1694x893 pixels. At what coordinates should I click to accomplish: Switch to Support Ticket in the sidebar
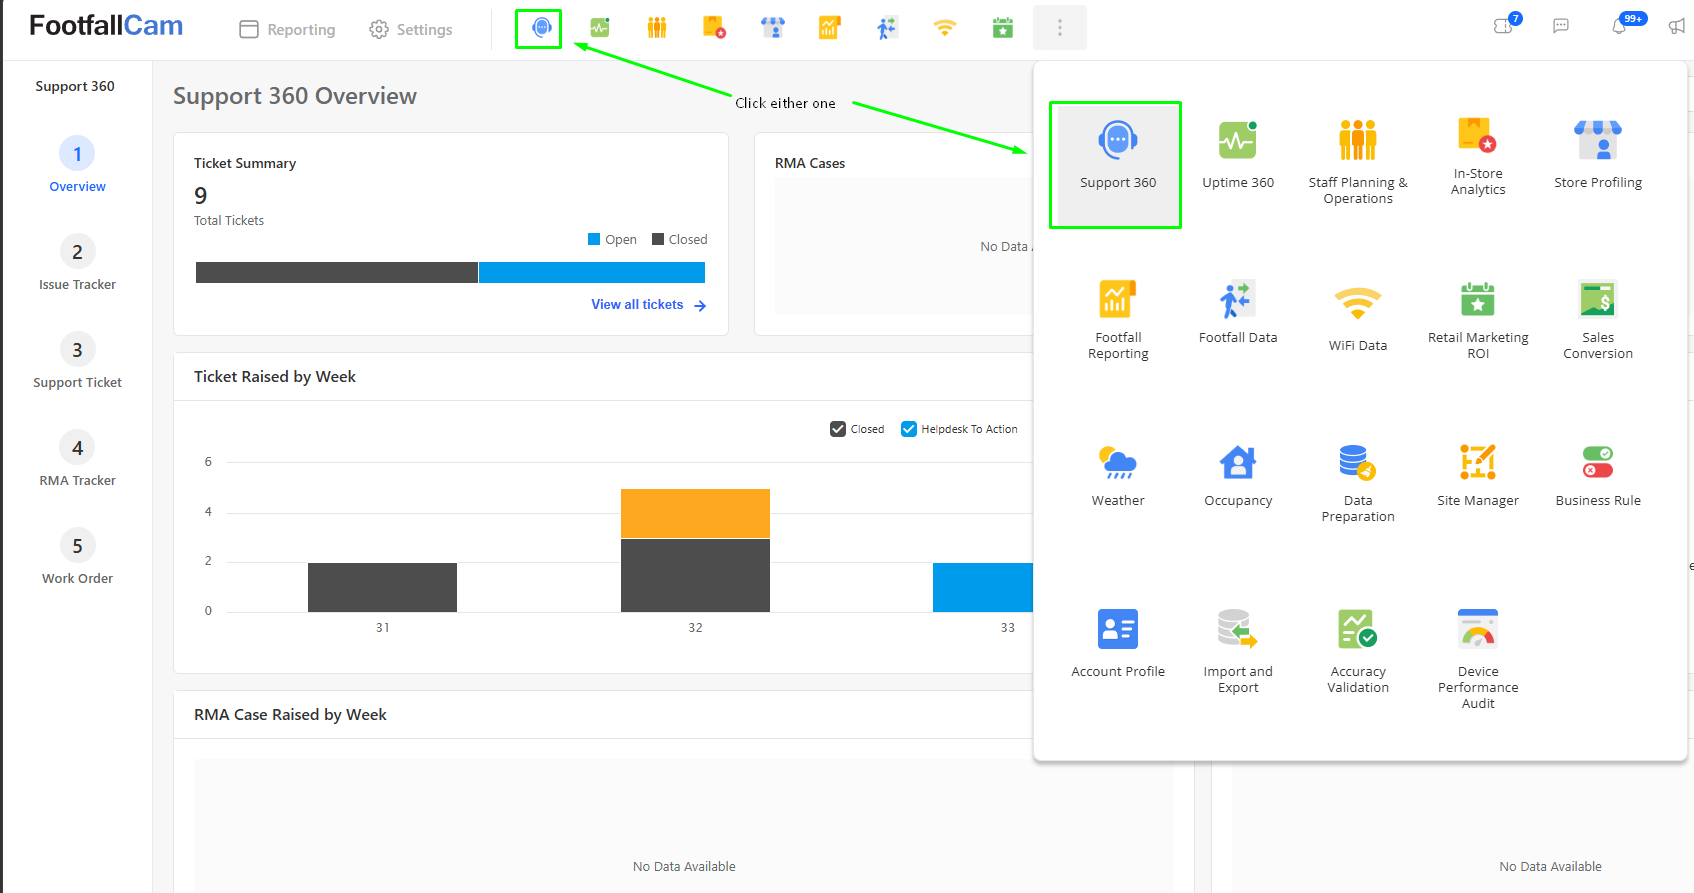[x=77, y=361]
